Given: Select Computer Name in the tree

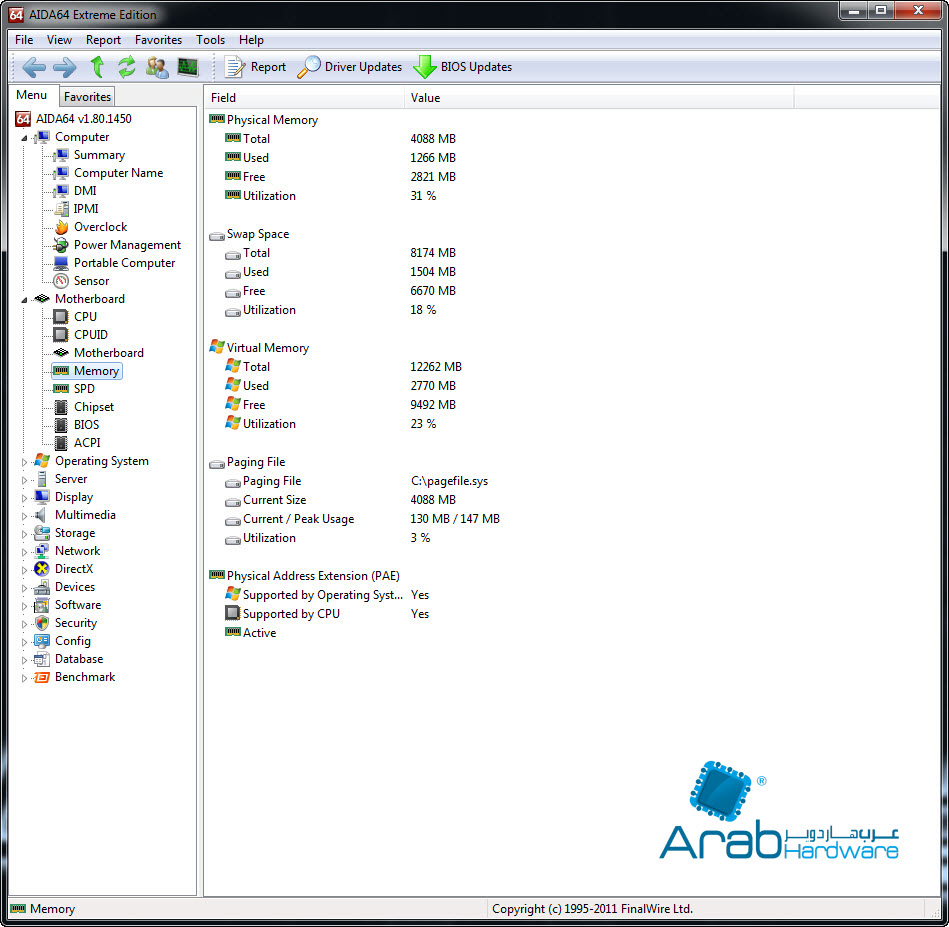Looking at the screenshot, I should [x=119, y=173].
